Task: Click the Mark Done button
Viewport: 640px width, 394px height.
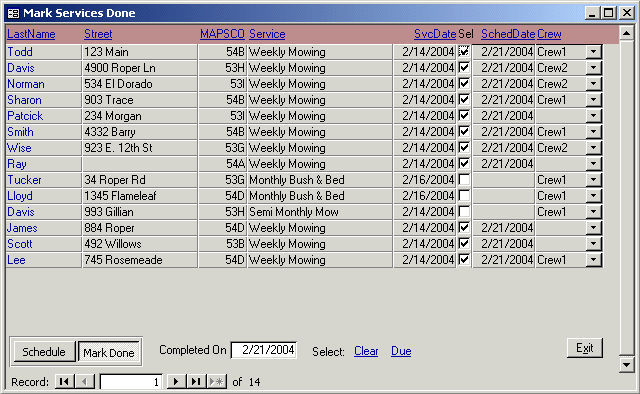Action: tap(109, 352)
